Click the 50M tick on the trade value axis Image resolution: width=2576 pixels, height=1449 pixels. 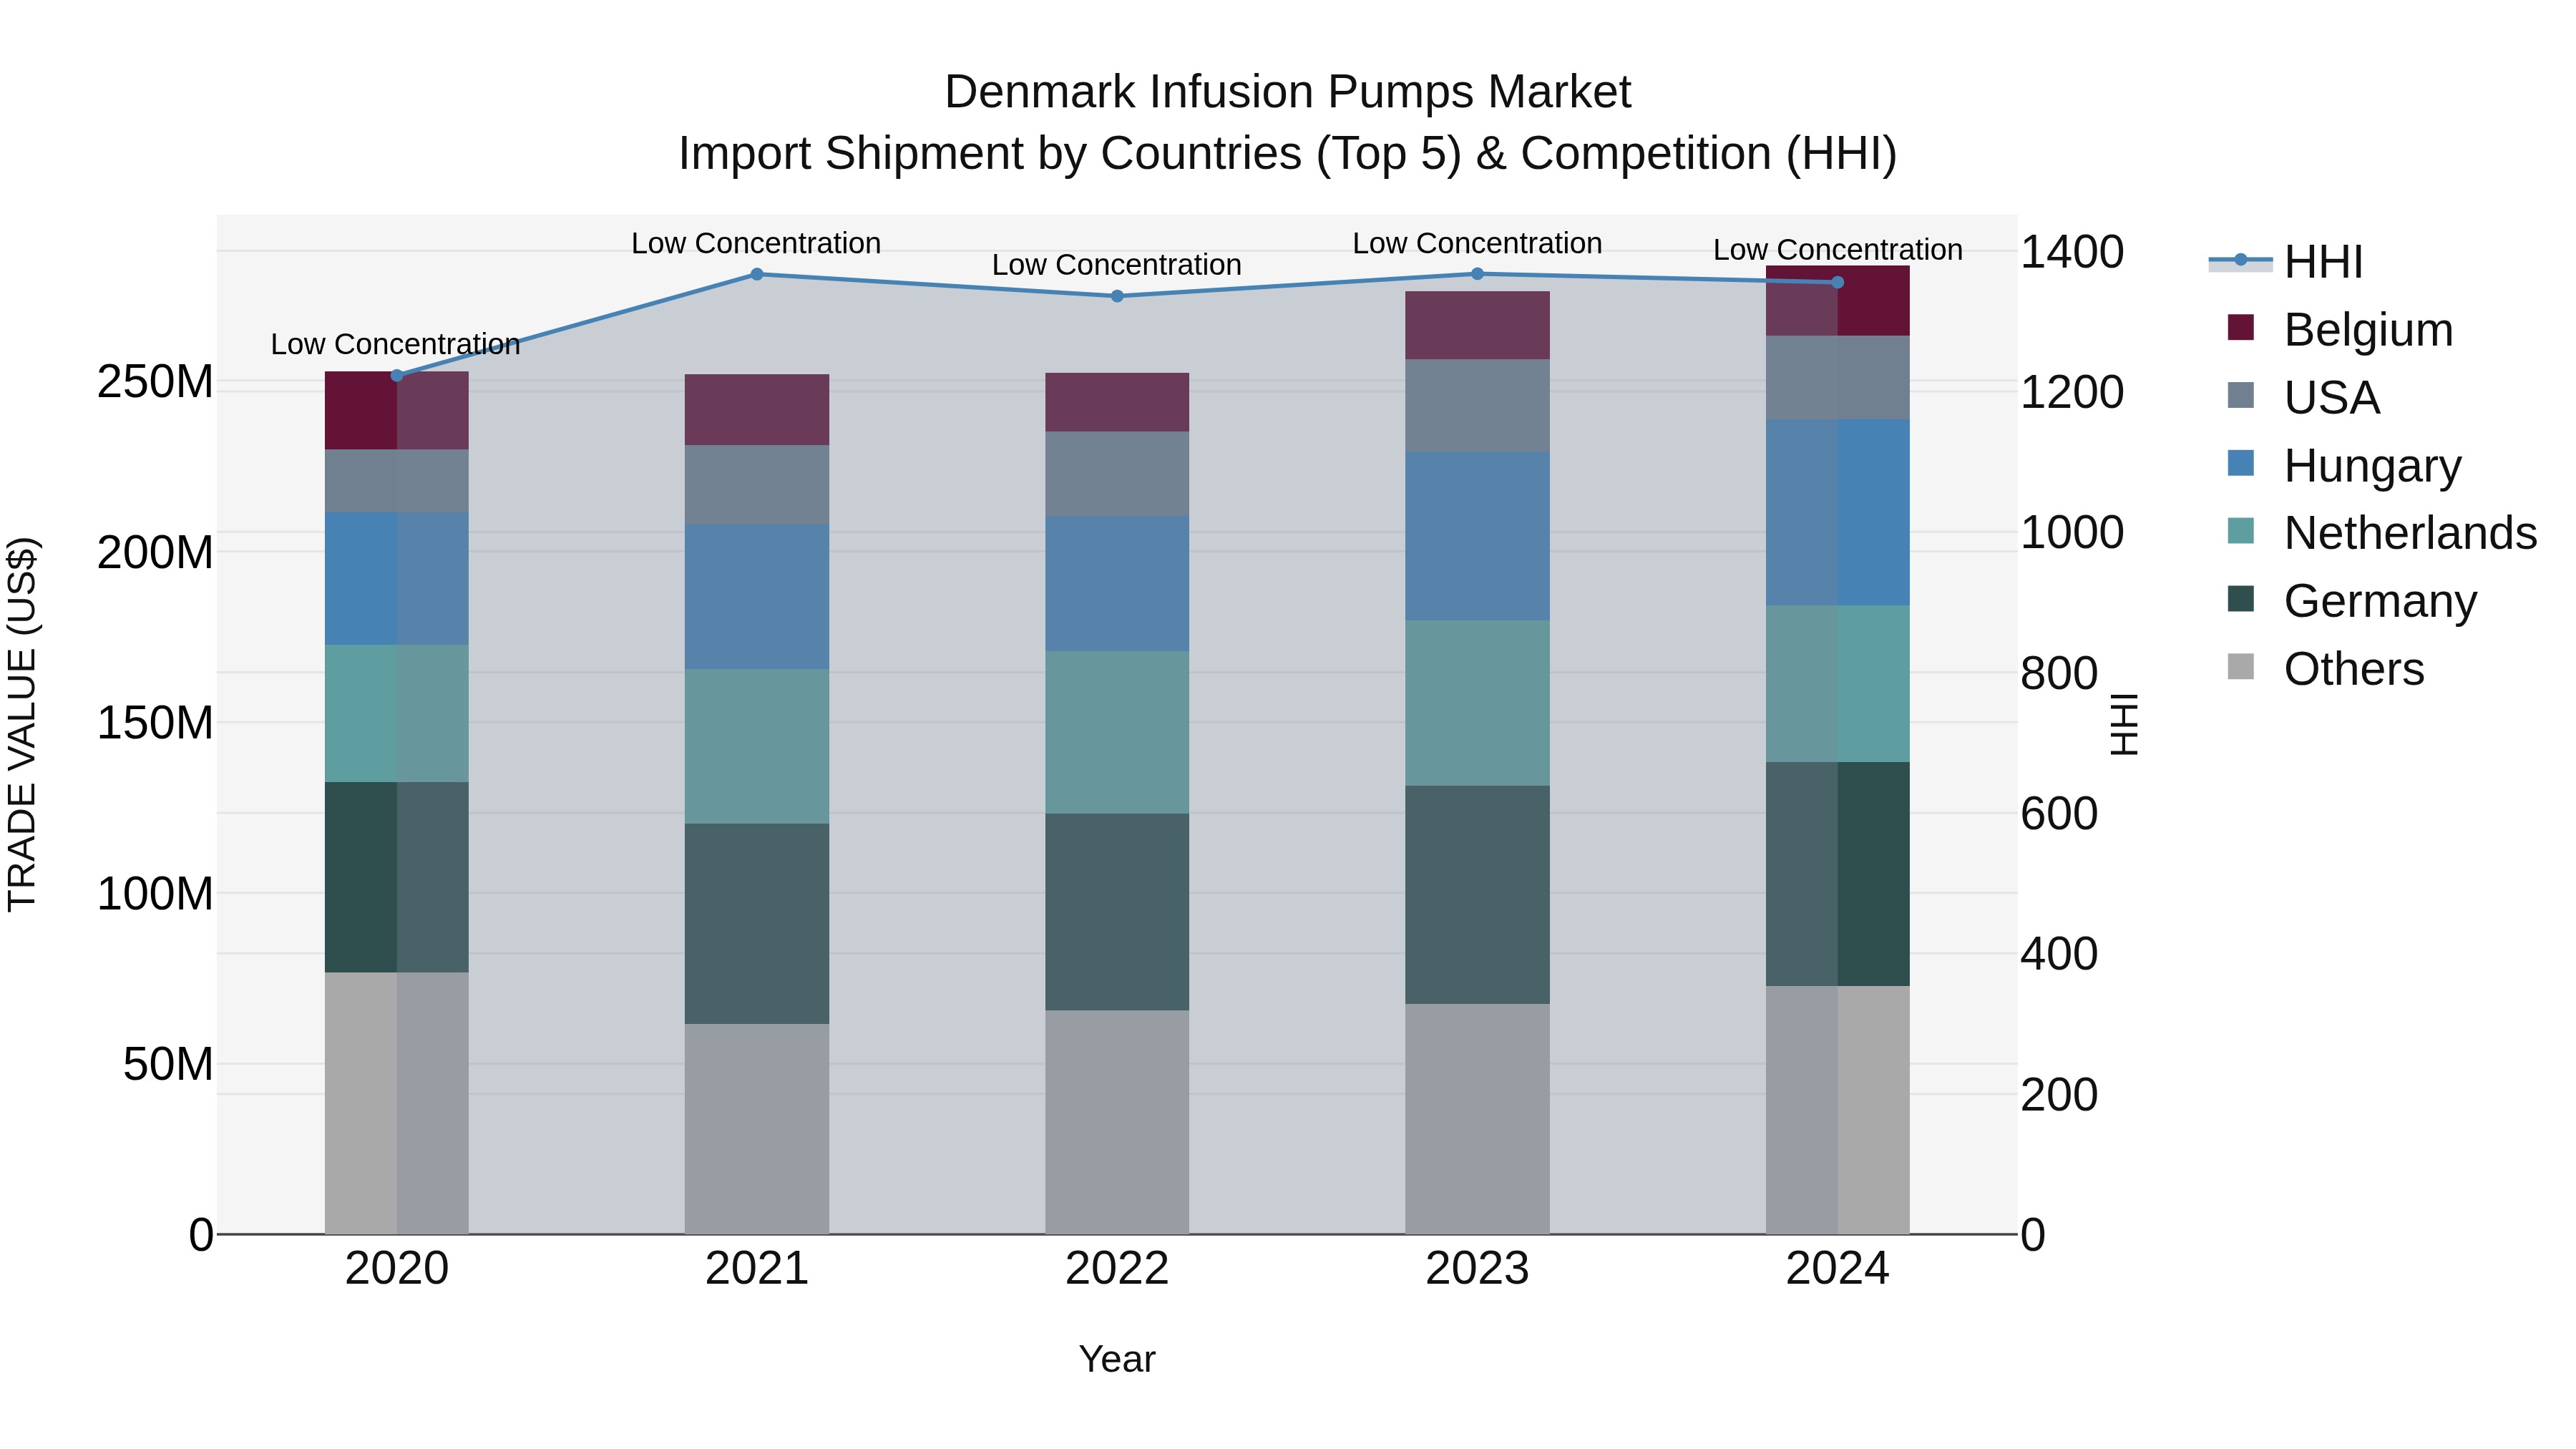coord(168,1064)
